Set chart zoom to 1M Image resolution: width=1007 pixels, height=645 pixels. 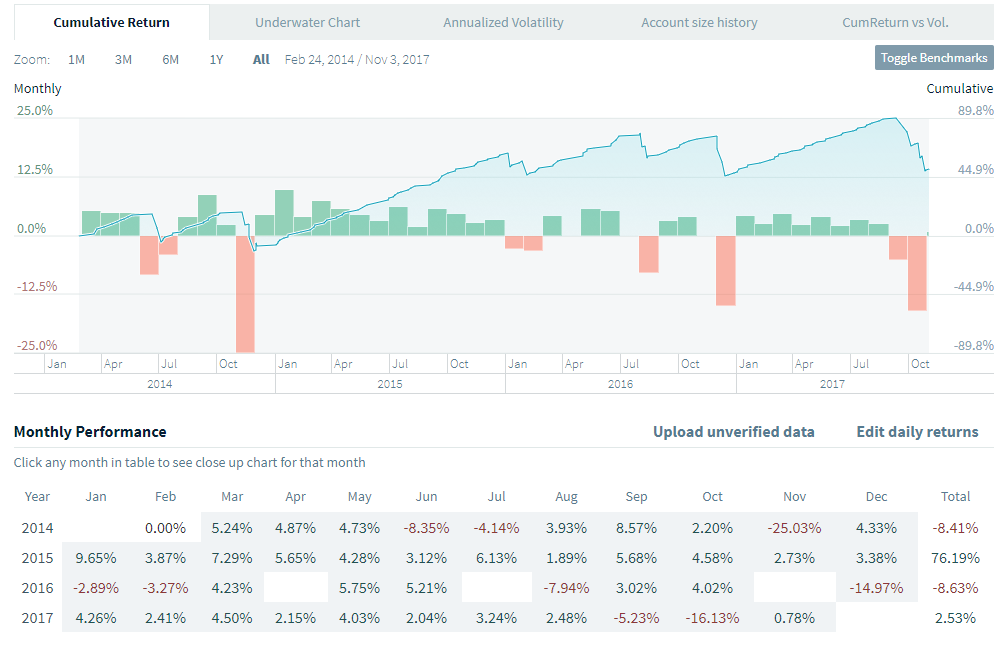76,60
